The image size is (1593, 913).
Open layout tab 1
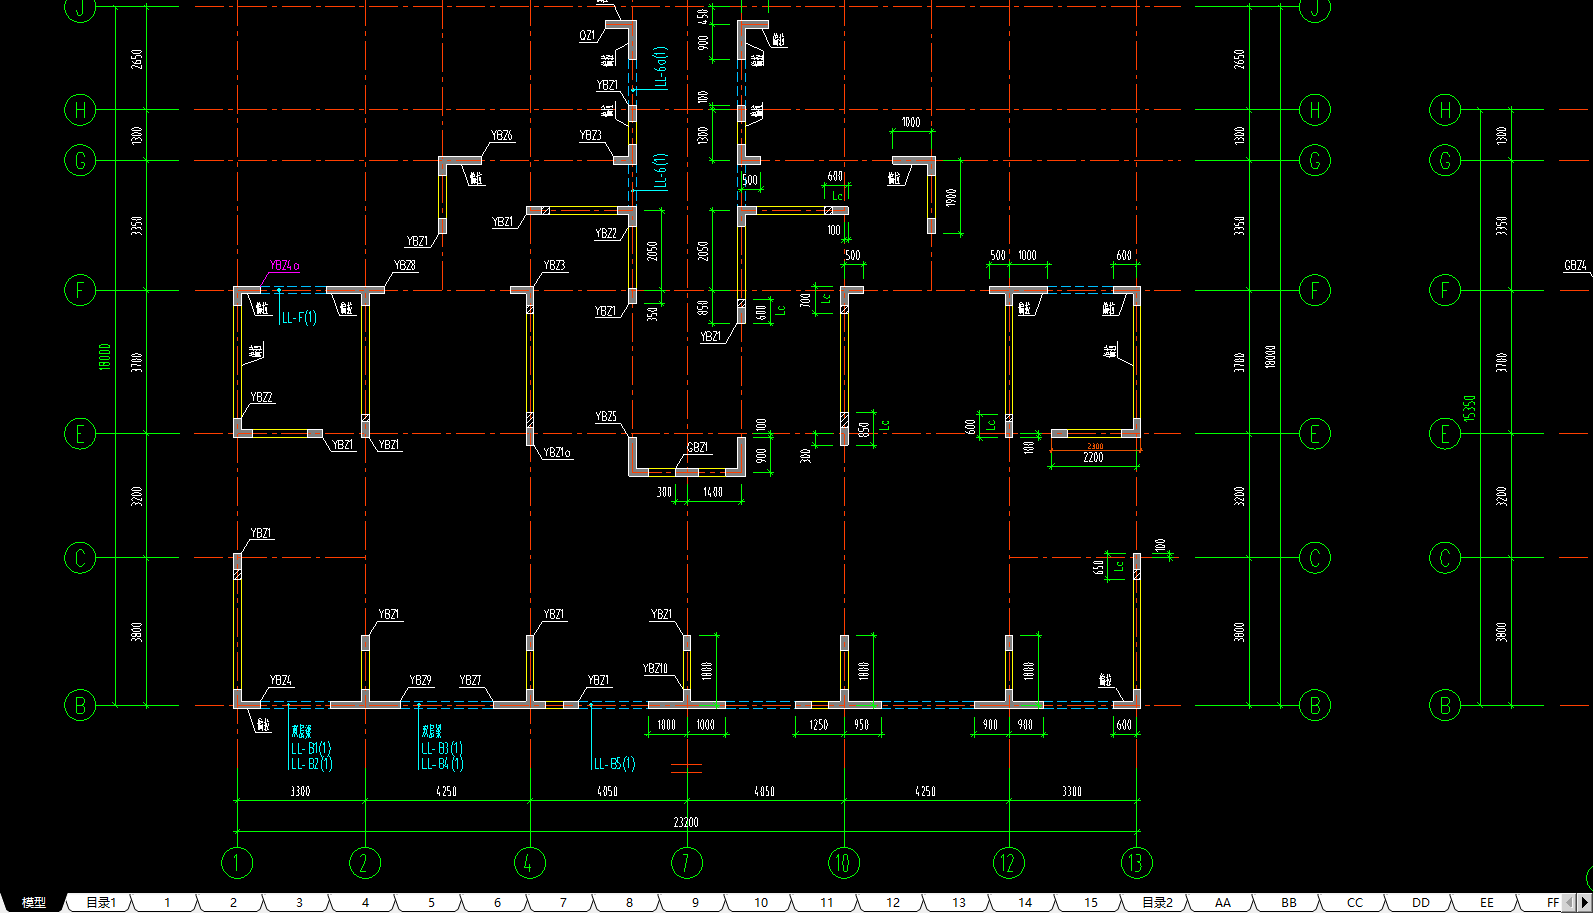click(x=167, y=903)
